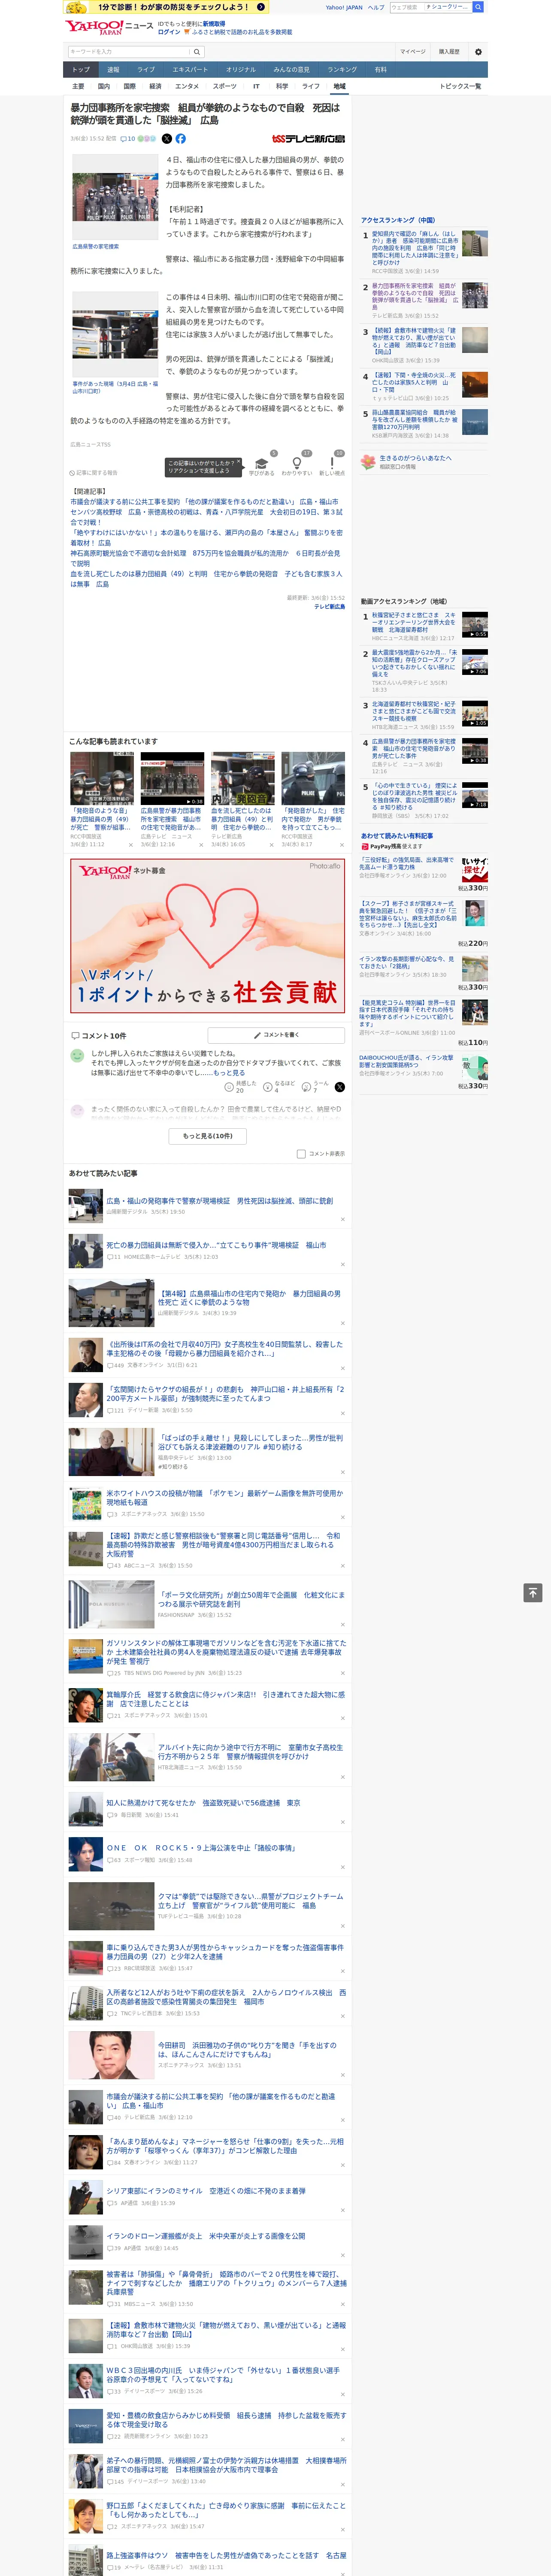The width and height of the screenshot is (551, 2576).
Task: Select the ライブ tab in dark navigation bar
Action: pos(146,70)
